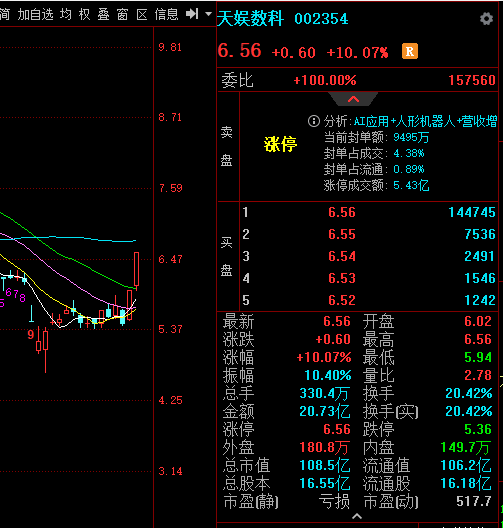Click buy level 2 price 6.55
503x528 pixels.
coord(342,234)
